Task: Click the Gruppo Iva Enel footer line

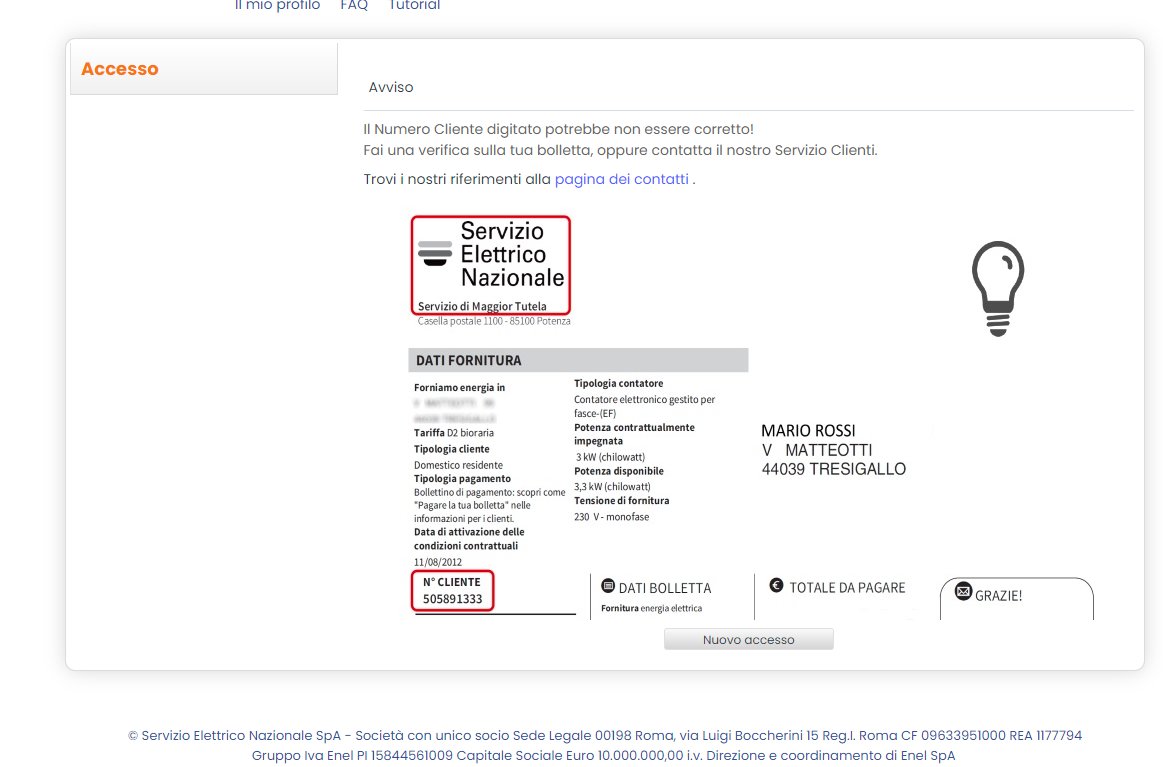Action: (x=603, y=756)
